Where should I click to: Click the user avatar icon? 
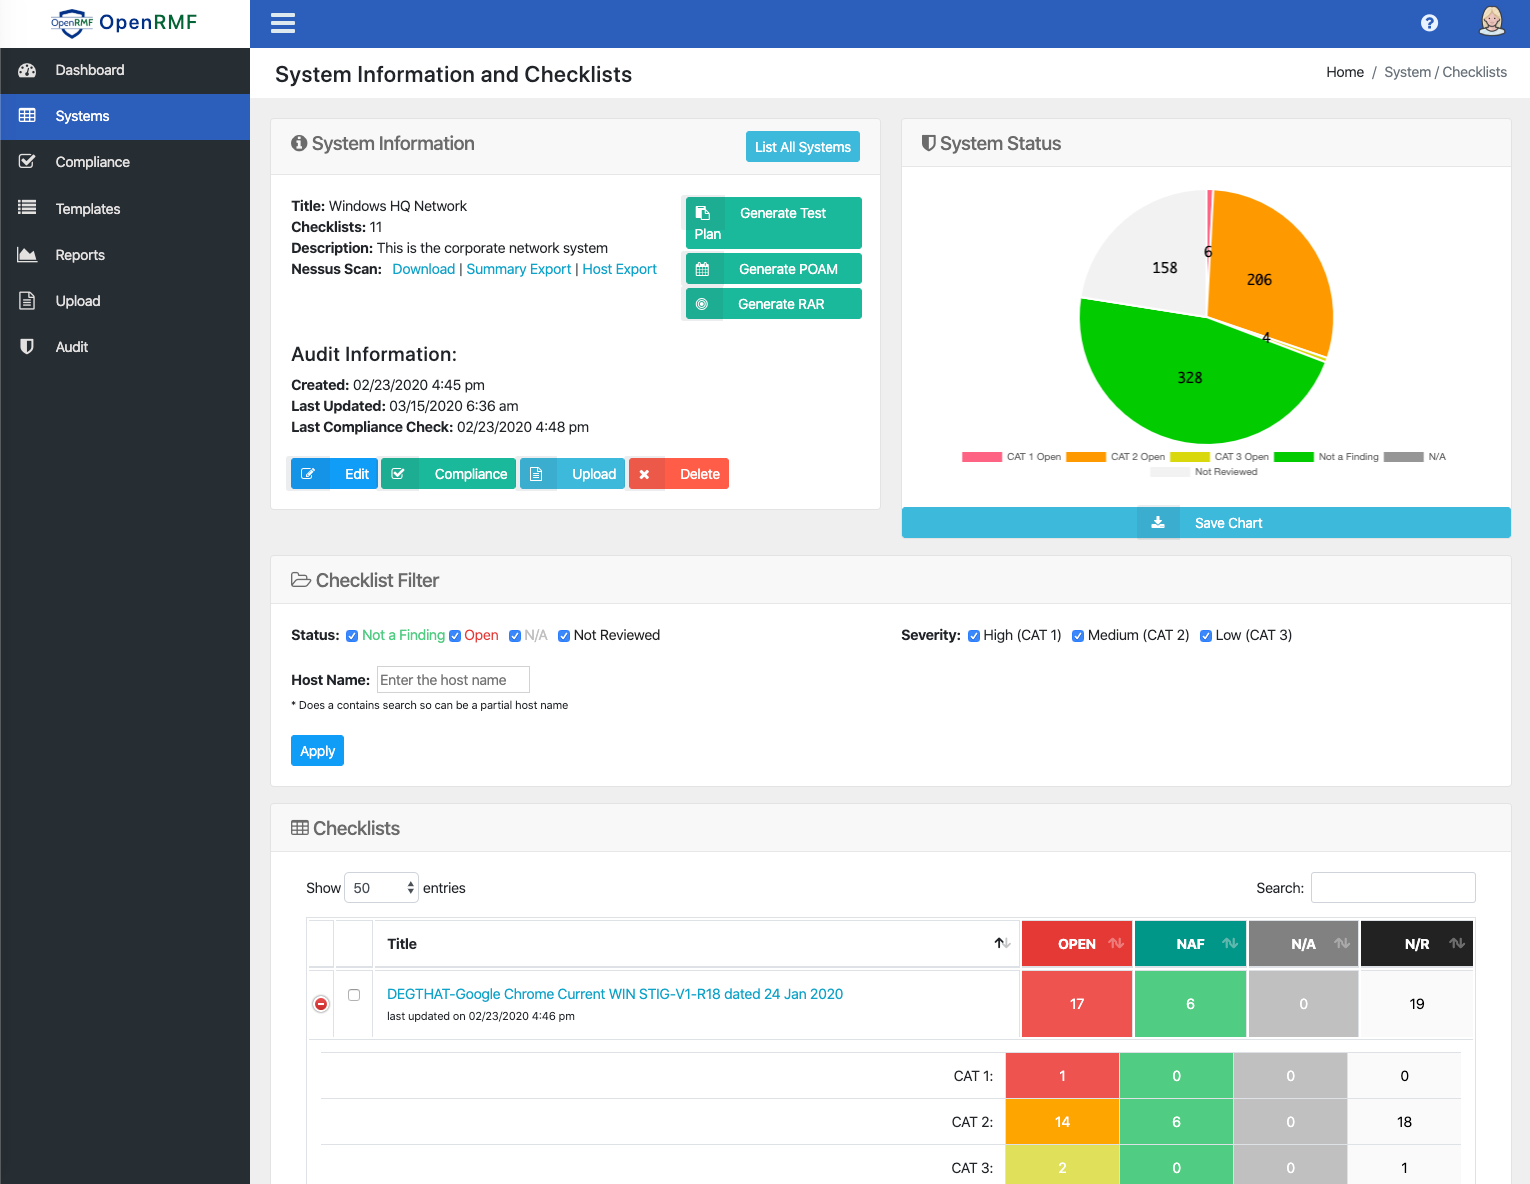[x=1491, y=22]
